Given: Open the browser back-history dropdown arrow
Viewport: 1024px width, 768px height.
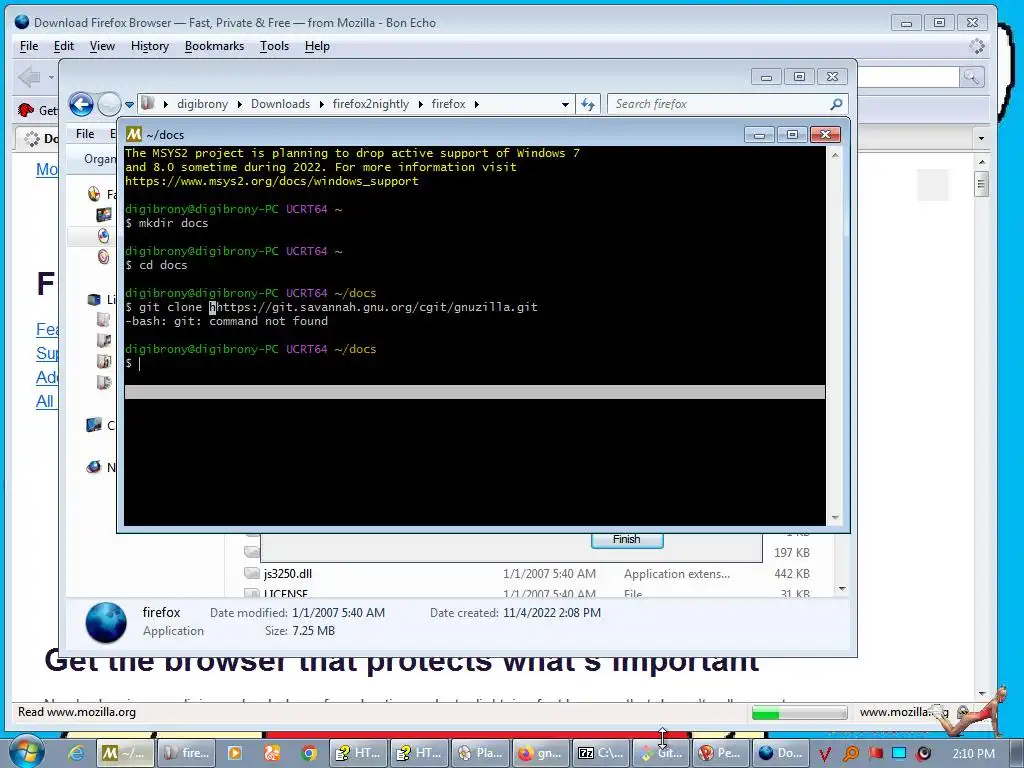Looking at the screenshot, I should click(51, 78).
